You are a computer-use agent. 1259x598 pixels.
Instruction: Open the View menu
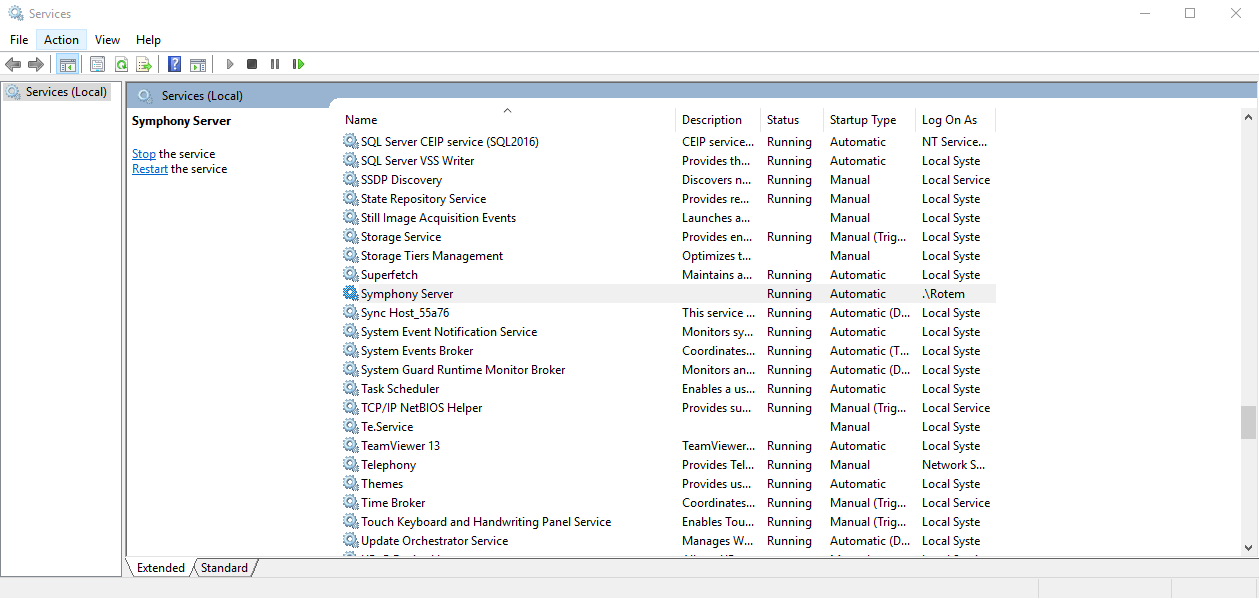point(107,40)
